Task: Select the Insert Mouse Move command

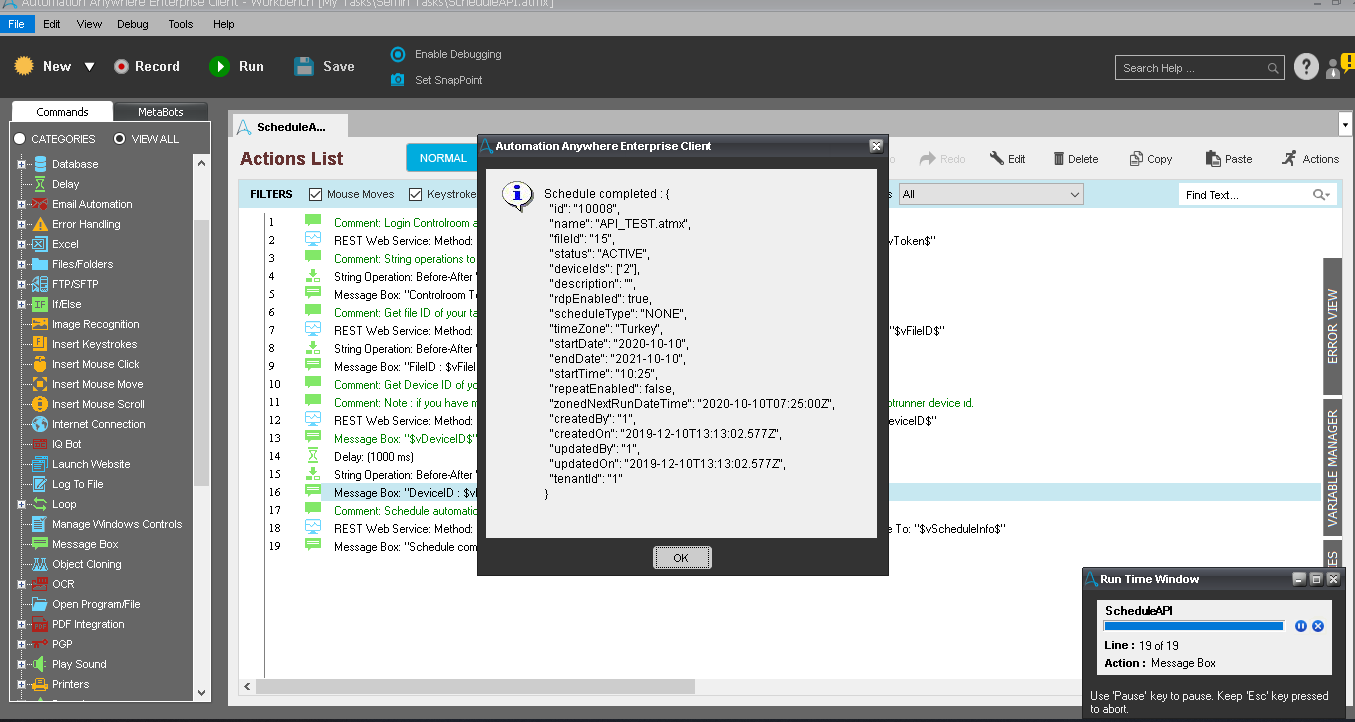Action: coord(98,384)
